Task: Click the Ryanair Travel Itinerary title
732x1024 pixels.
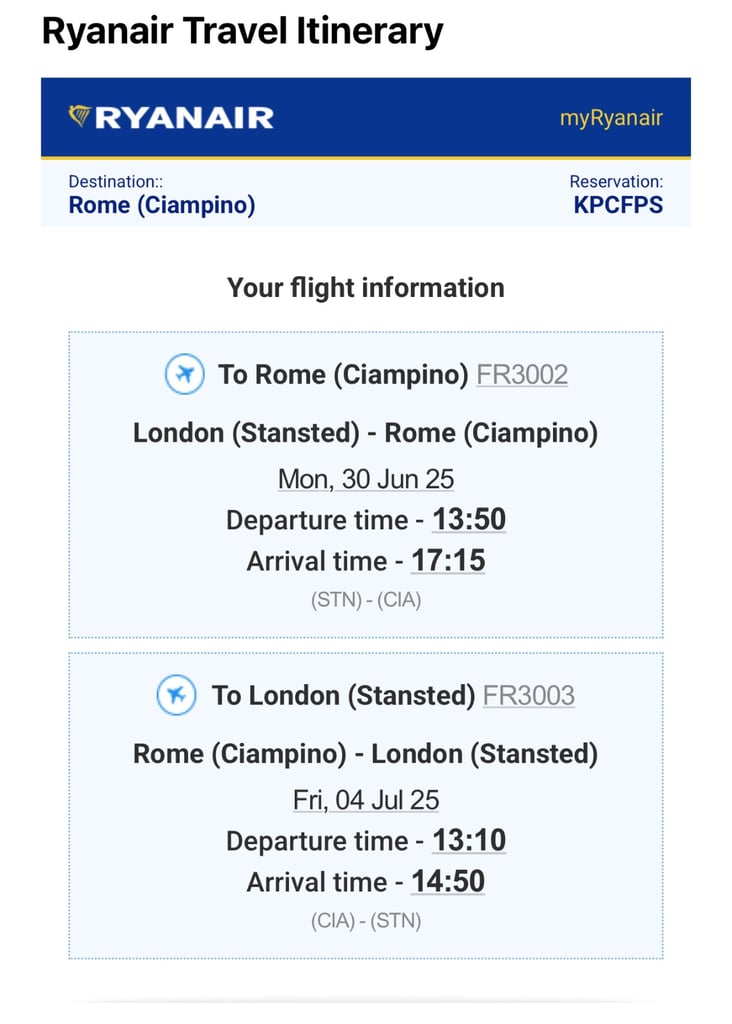Action: [242, 31]
